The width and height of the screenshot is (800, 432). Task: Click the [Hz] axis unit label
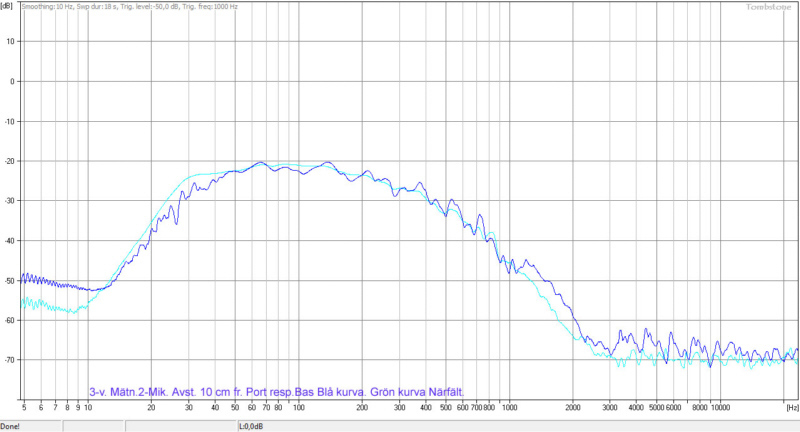(791, 408)
